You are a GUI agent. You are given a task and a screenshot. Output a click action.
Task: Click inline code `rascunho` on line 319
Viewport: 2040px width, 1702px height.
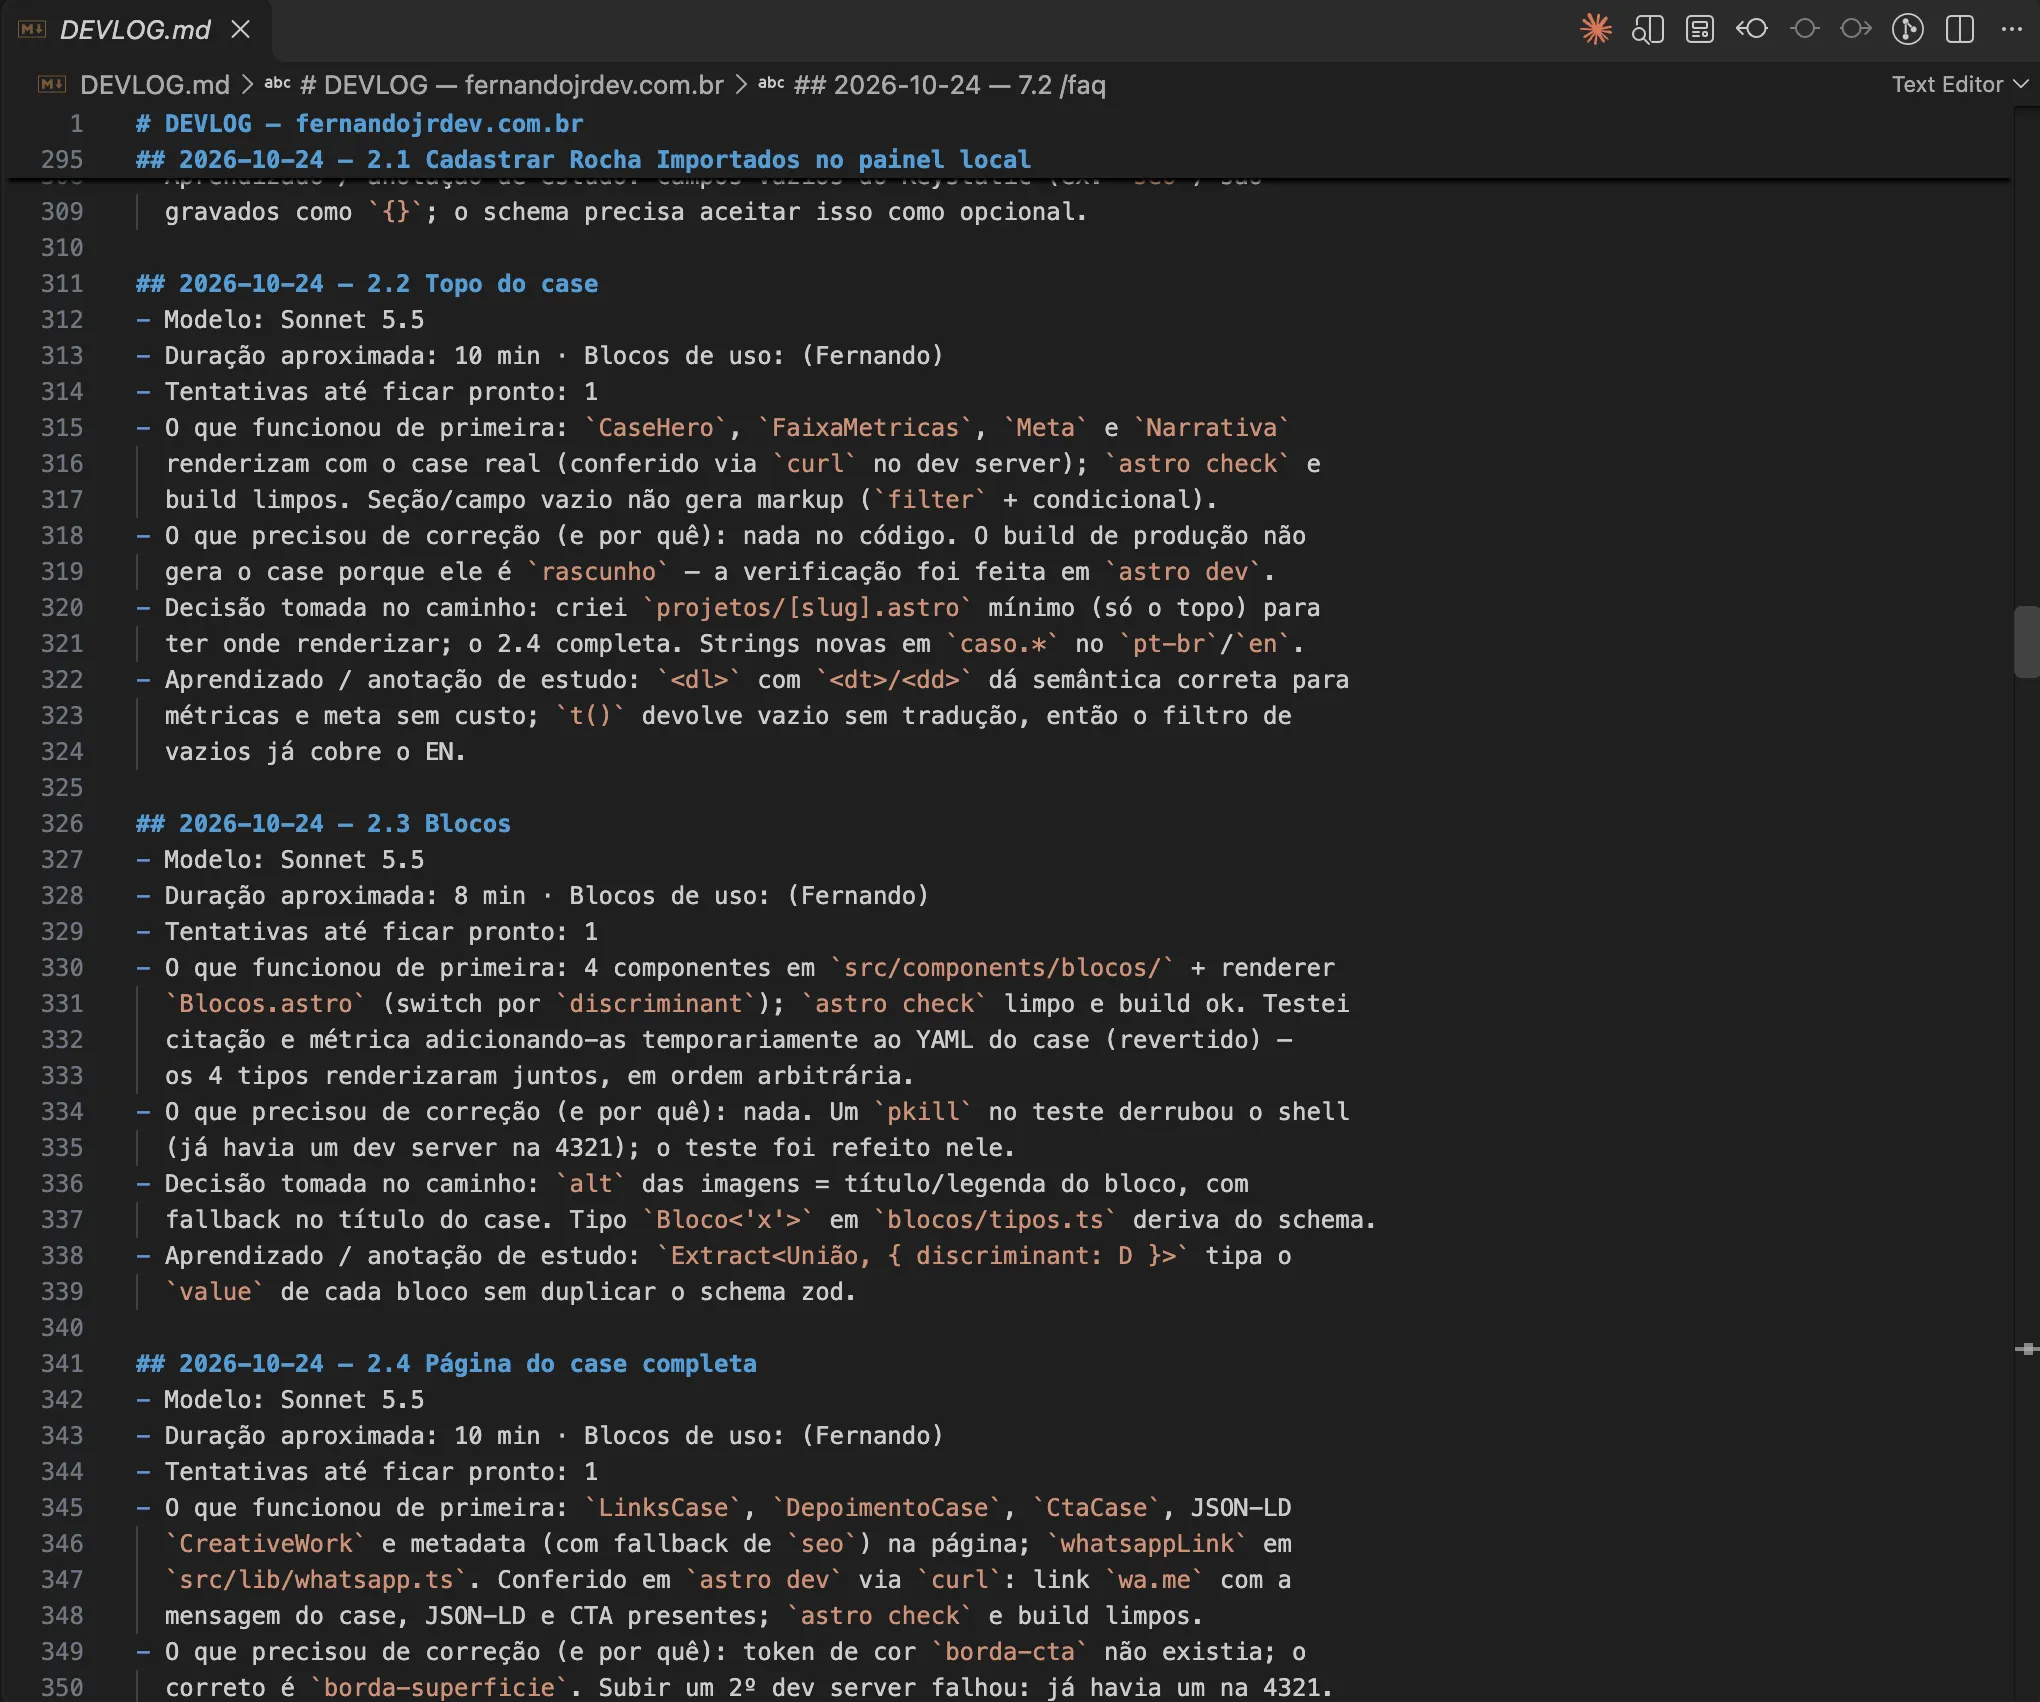tap(598, 572)
